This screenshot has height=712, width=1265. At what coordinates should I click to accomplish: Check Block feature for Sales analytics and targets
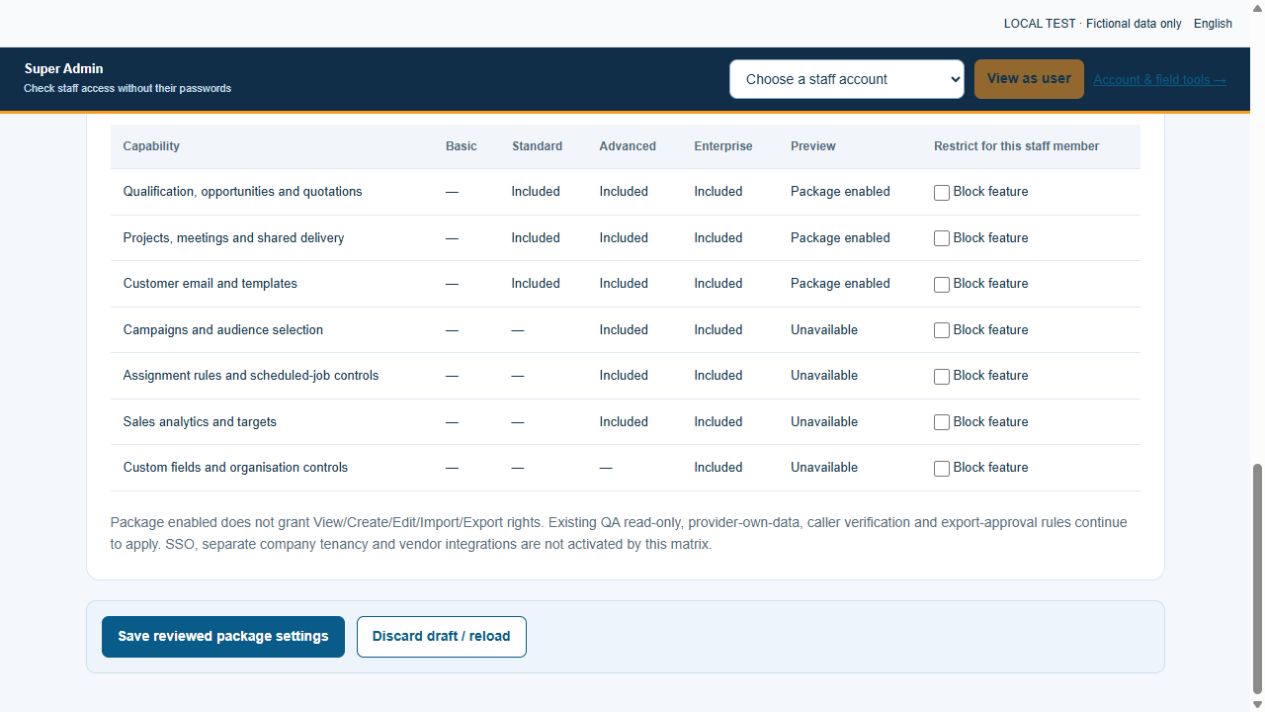942,423
